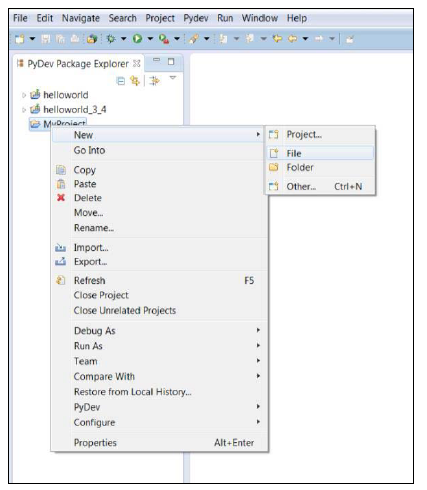
Task: Choose Export... in the context menu
Action: pyautogui.click(x=159, y=262)
